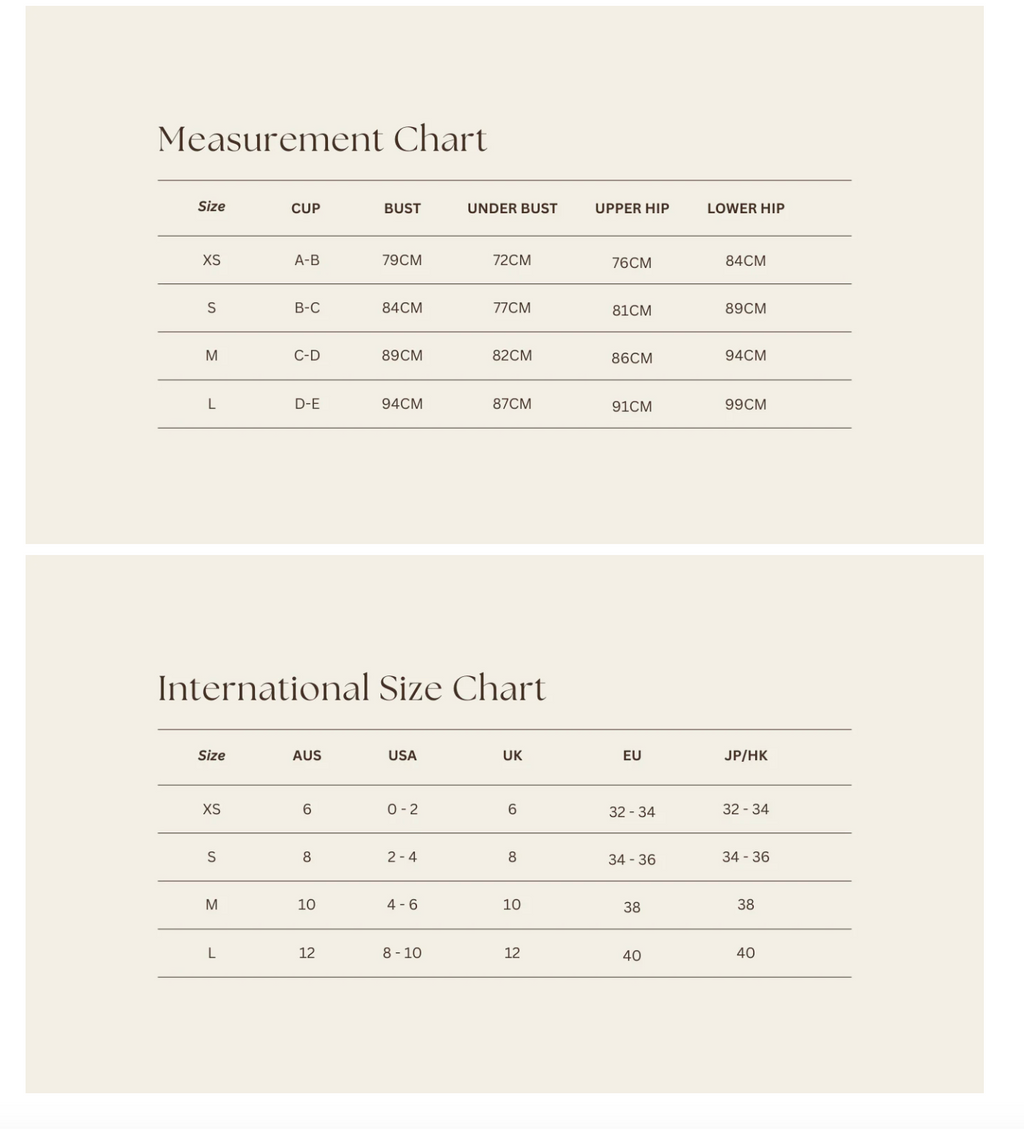This screenshot has height=1129, width=1024.
Task: Select the JP/HK column header
Action: tap(746, 756)
